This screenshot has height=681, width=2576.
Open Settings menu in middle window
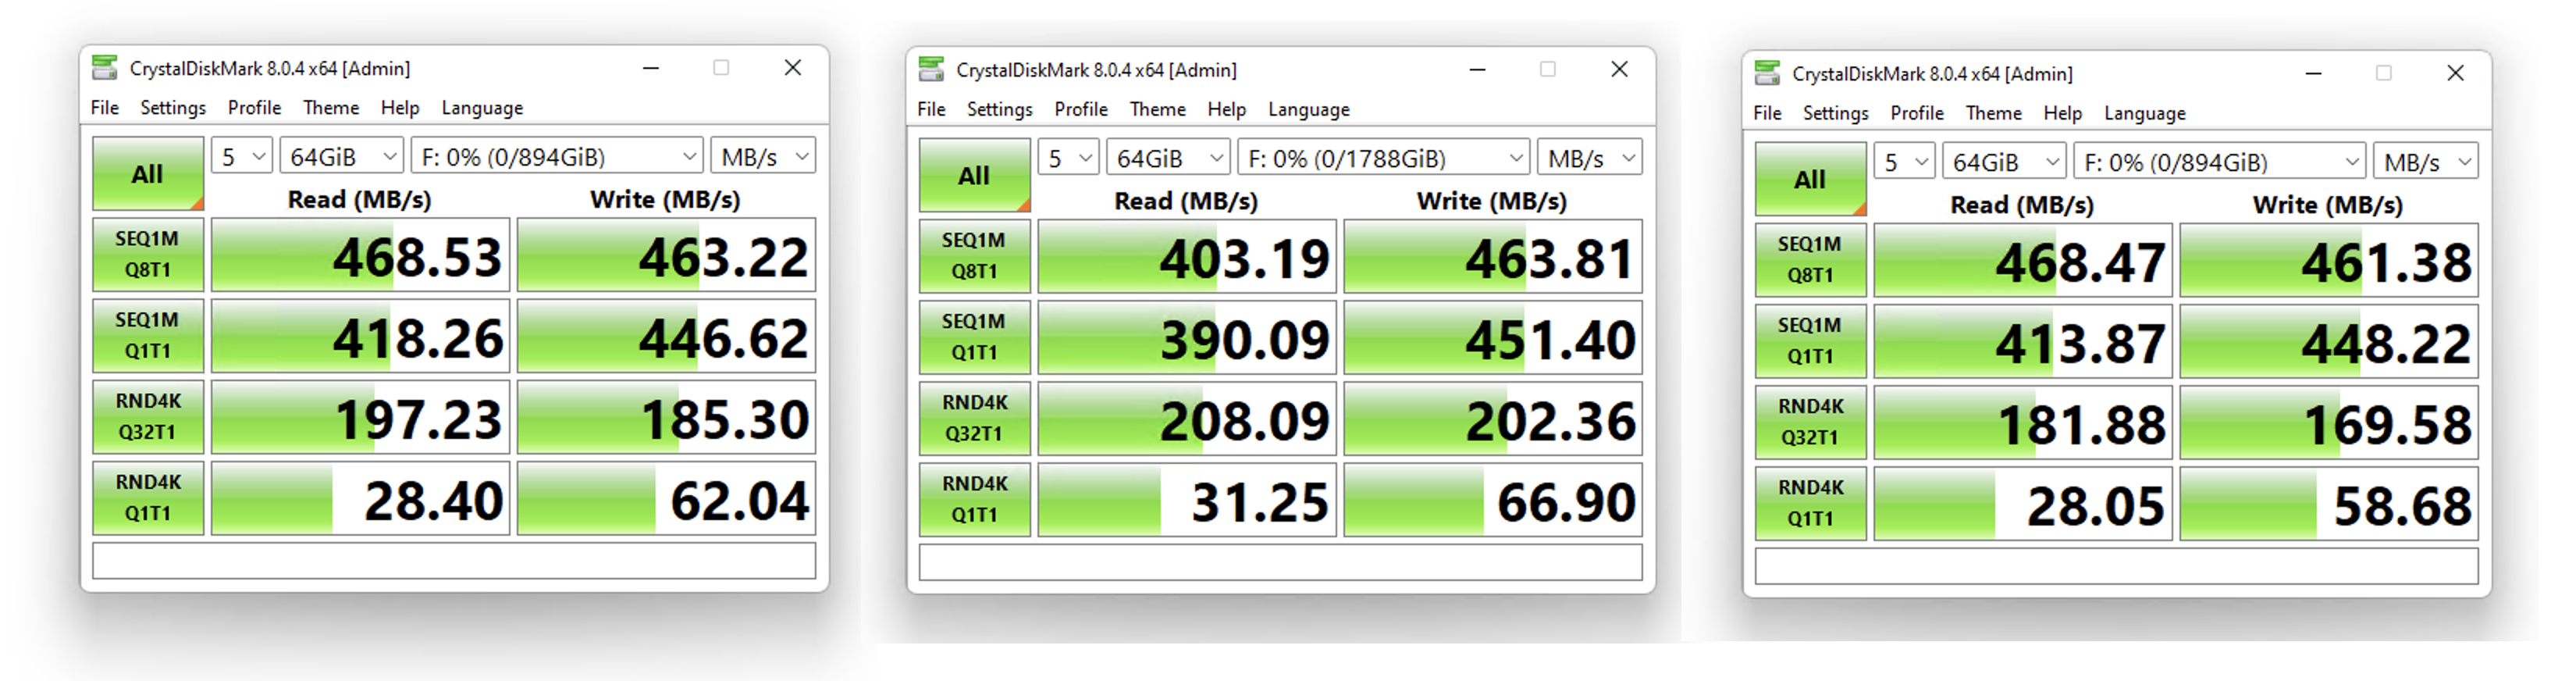point(999,109)
